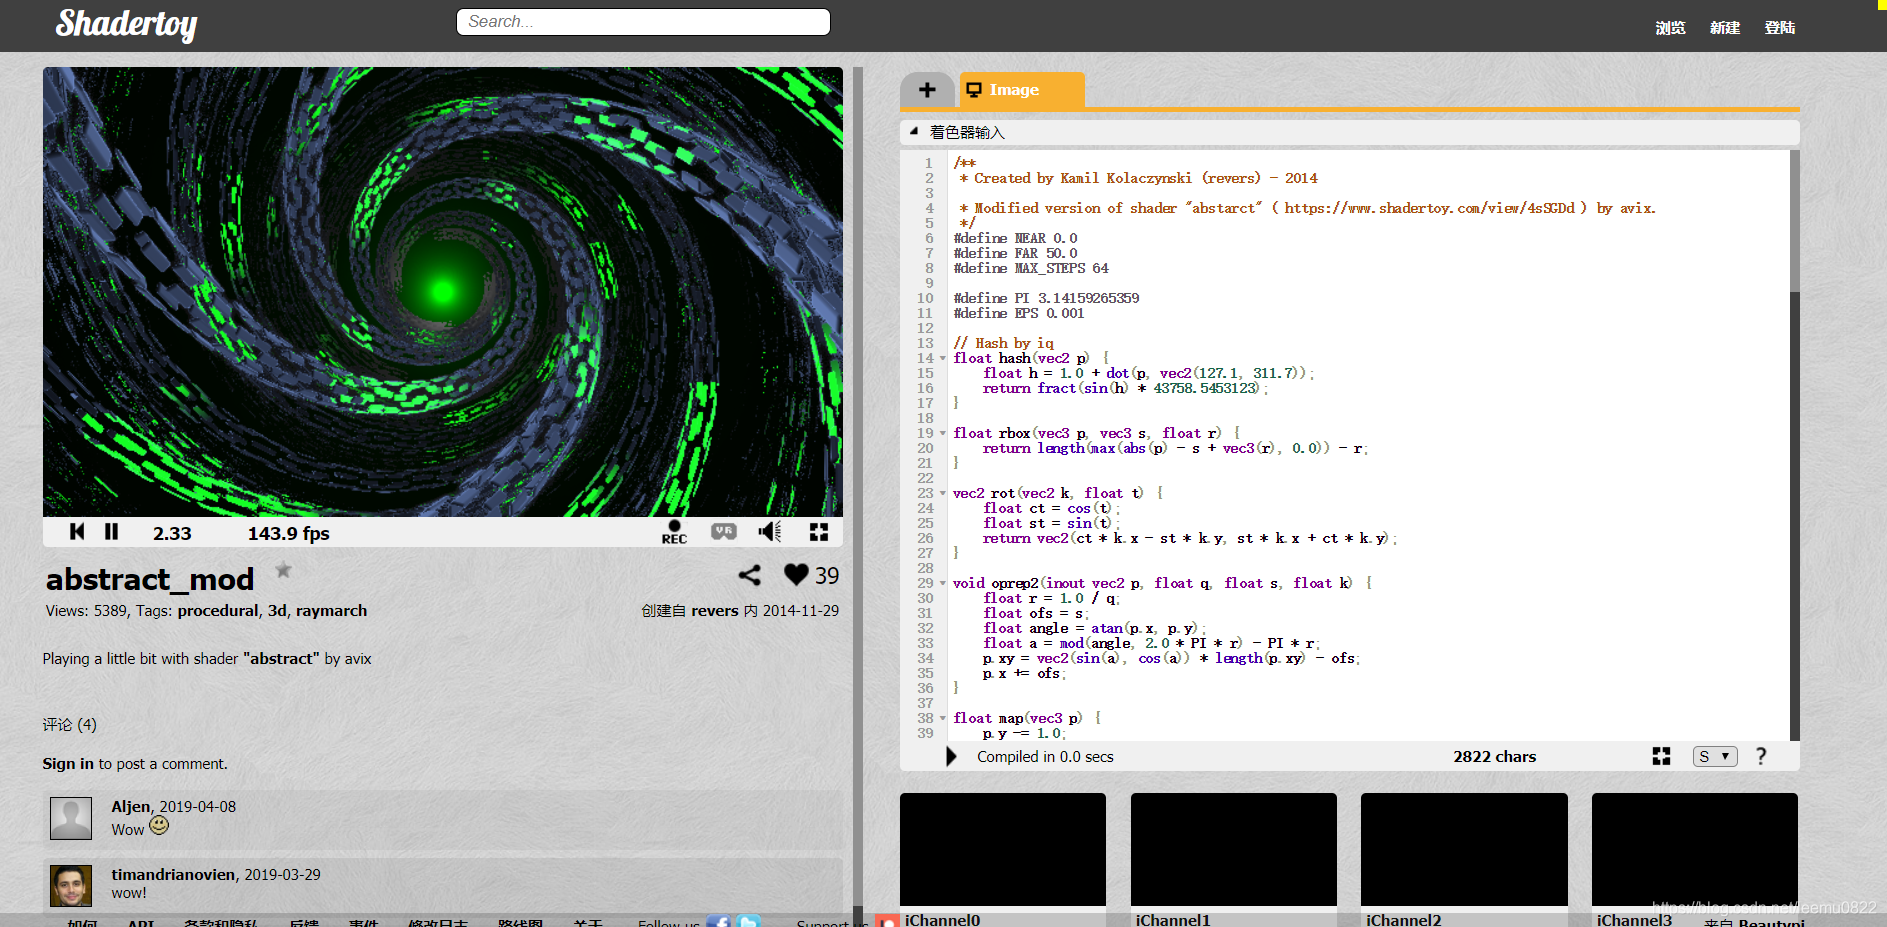Enable VR view mode
Image resolution: width=1887 pixels, height=927 pixels.
click(x=722, y=533)
